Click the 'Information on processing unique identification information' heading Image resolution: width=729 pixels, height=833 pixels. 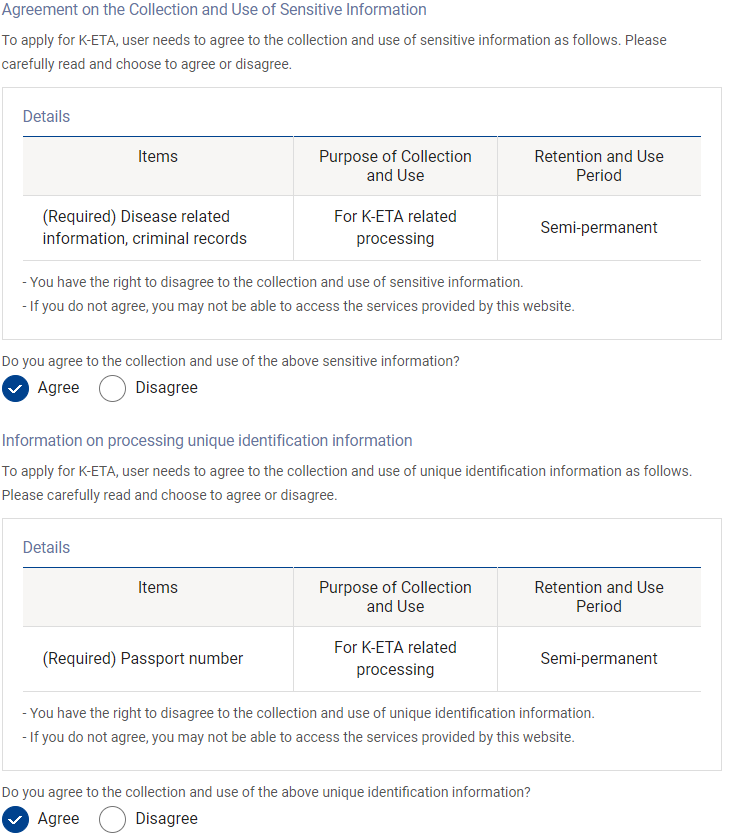pyautogui.click(x=207, y=441)
